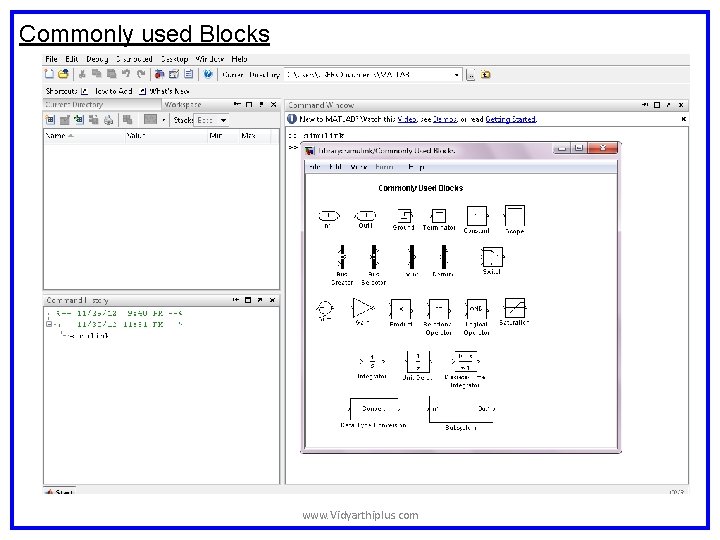Open the Debug menu

tap(97, 59)
